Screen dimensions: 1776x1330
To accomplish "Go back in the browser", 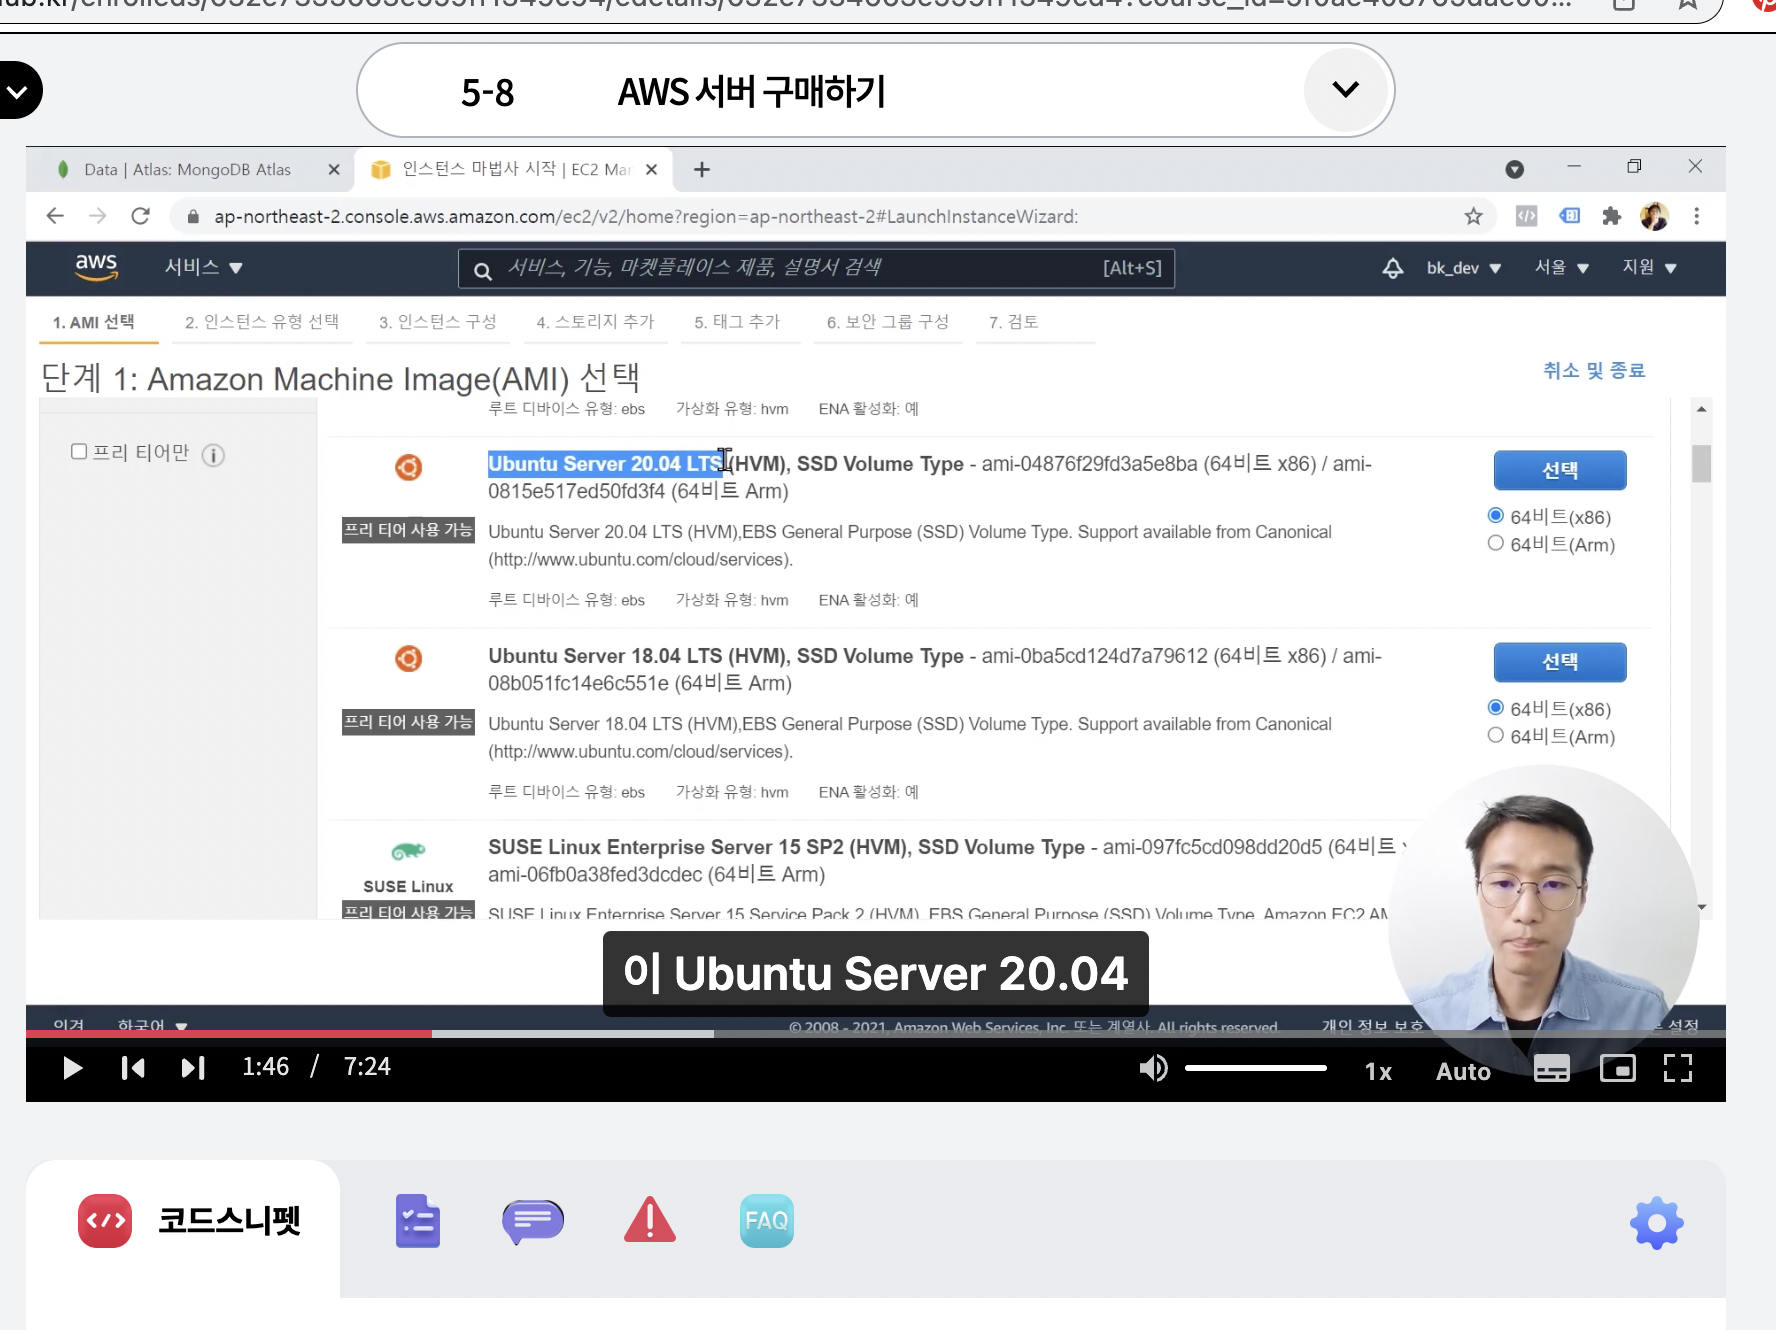I will point(55,216).
